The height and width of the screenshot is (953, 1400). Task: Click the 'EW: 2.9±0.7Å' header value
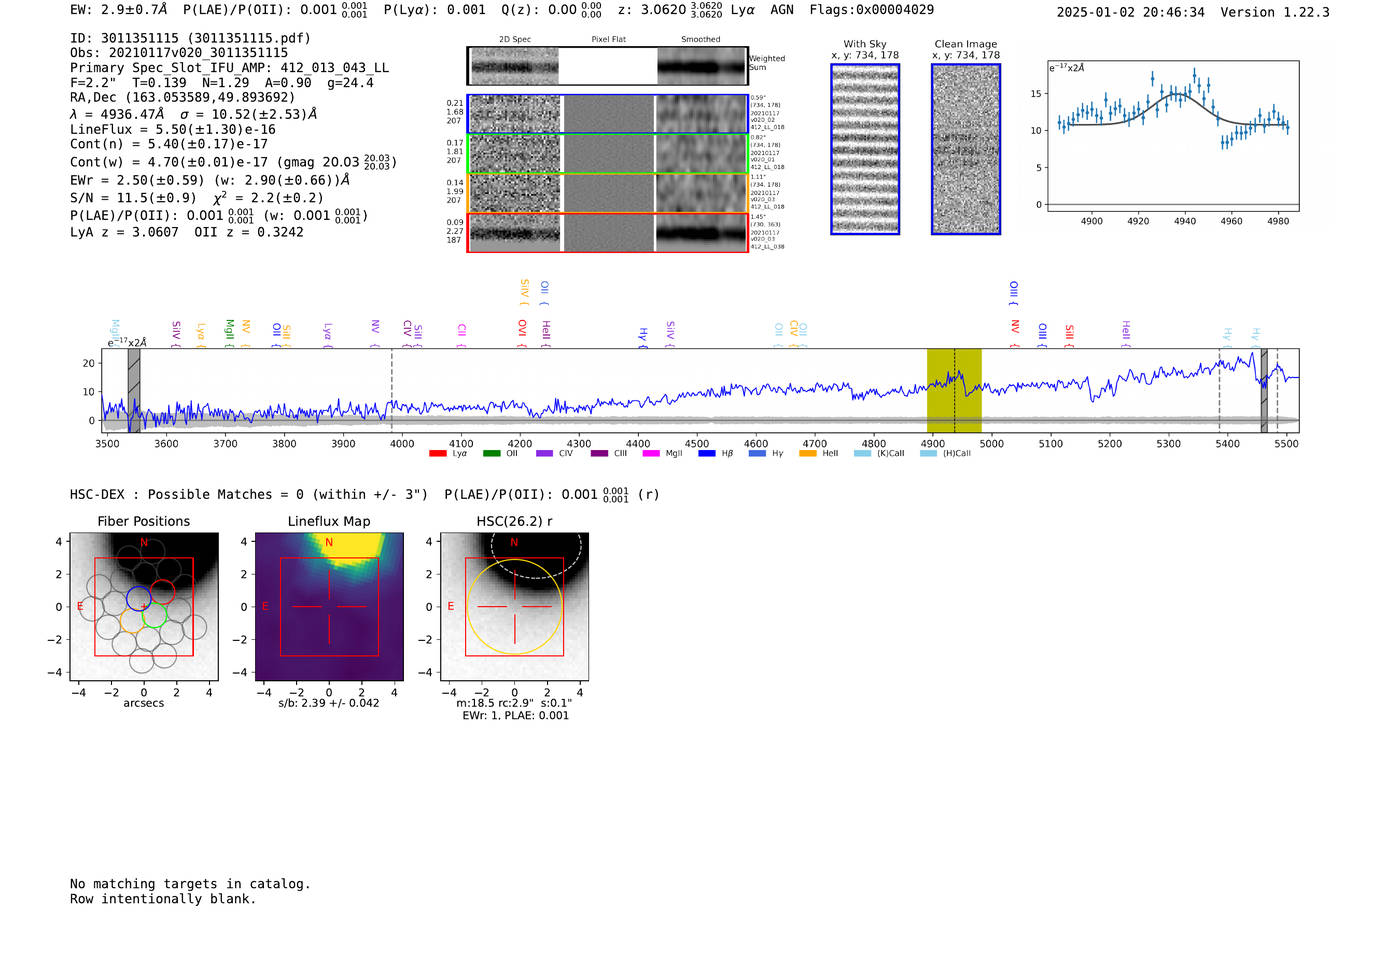coord(119,9)
